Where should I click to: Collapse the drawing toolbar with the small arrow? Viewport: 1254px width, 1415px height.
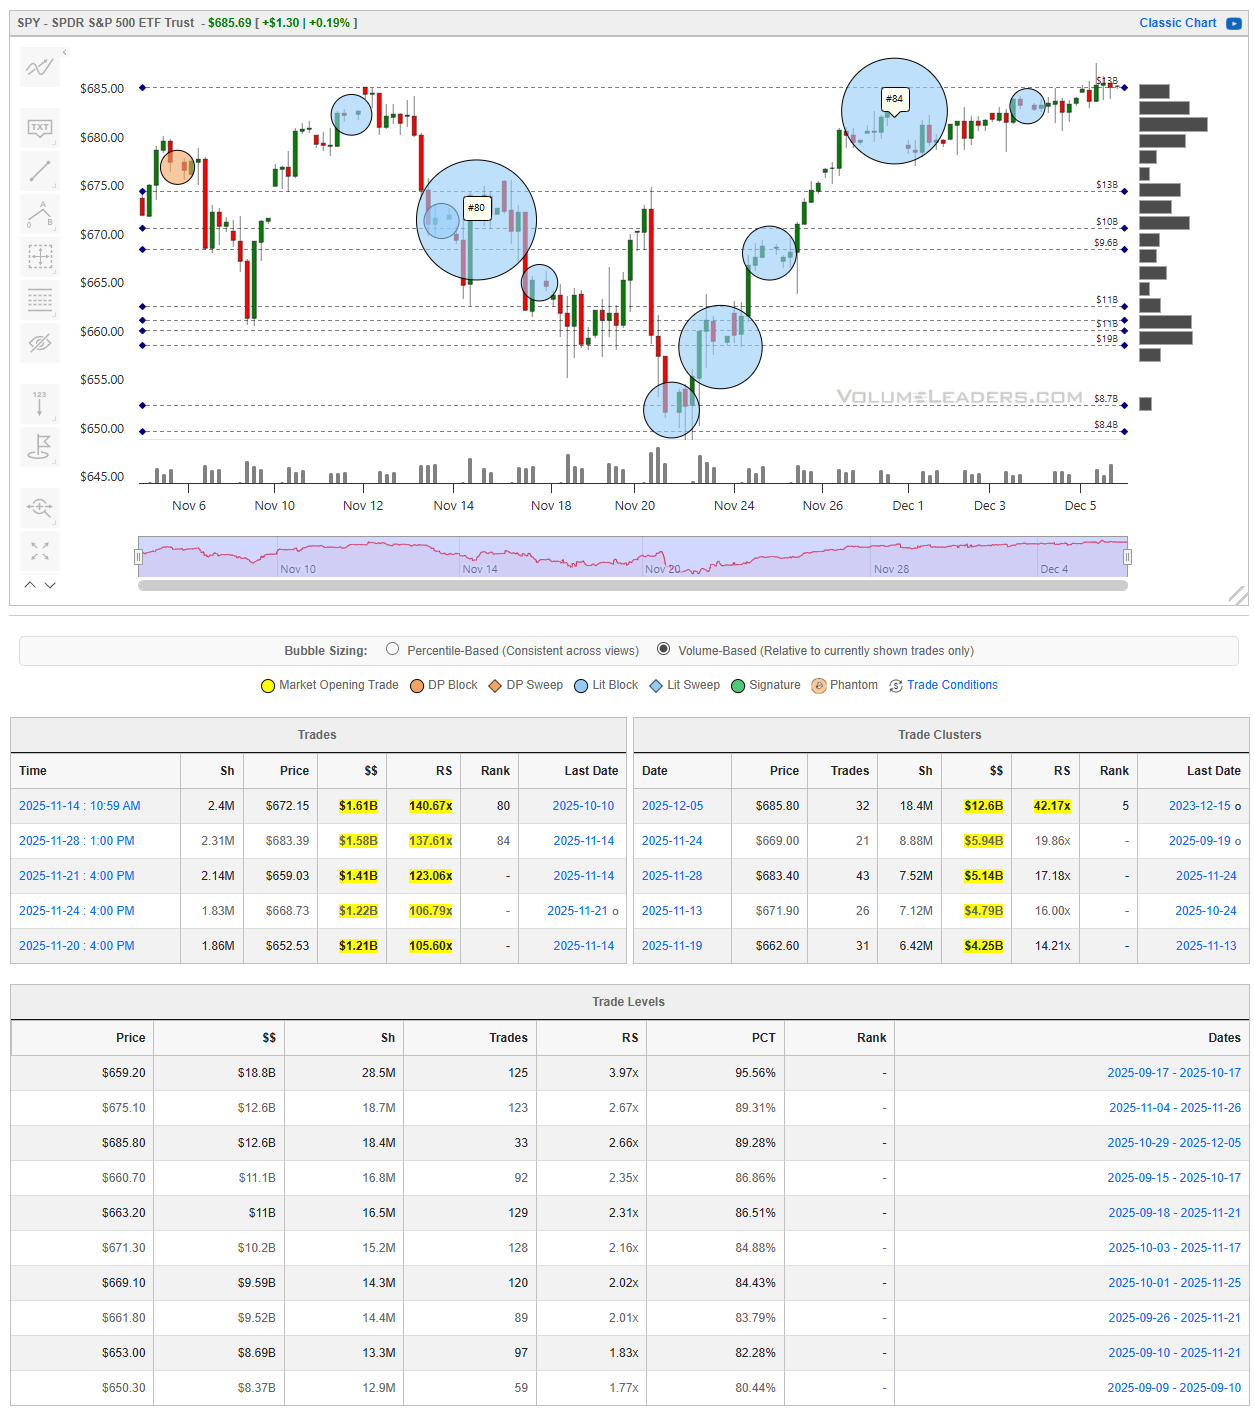65,52
